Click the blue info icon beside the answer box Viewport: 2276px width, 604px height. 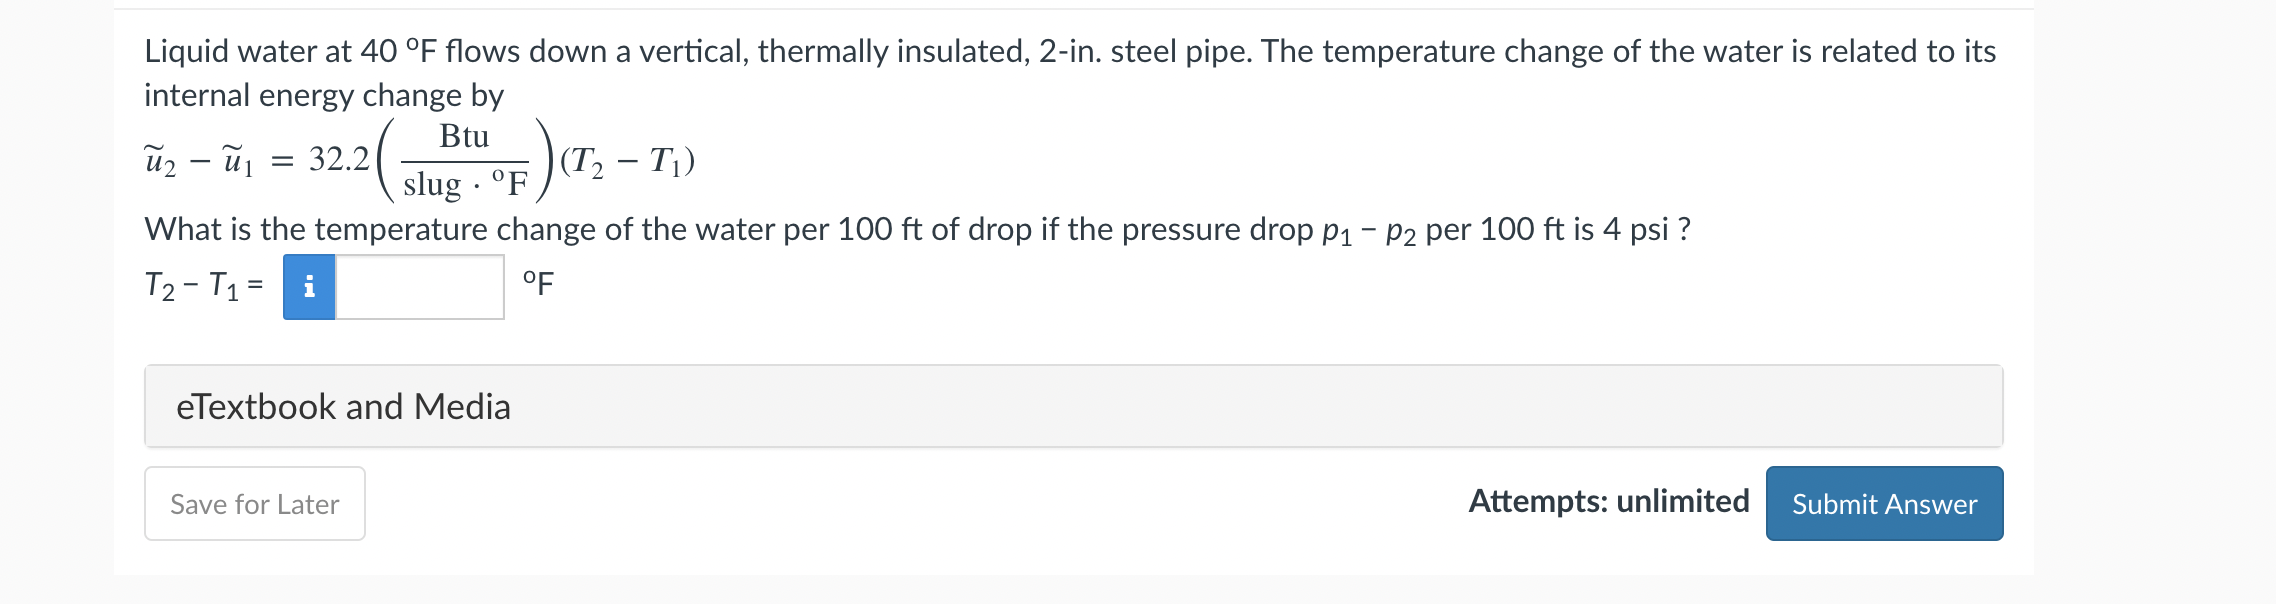click(309, 288)
